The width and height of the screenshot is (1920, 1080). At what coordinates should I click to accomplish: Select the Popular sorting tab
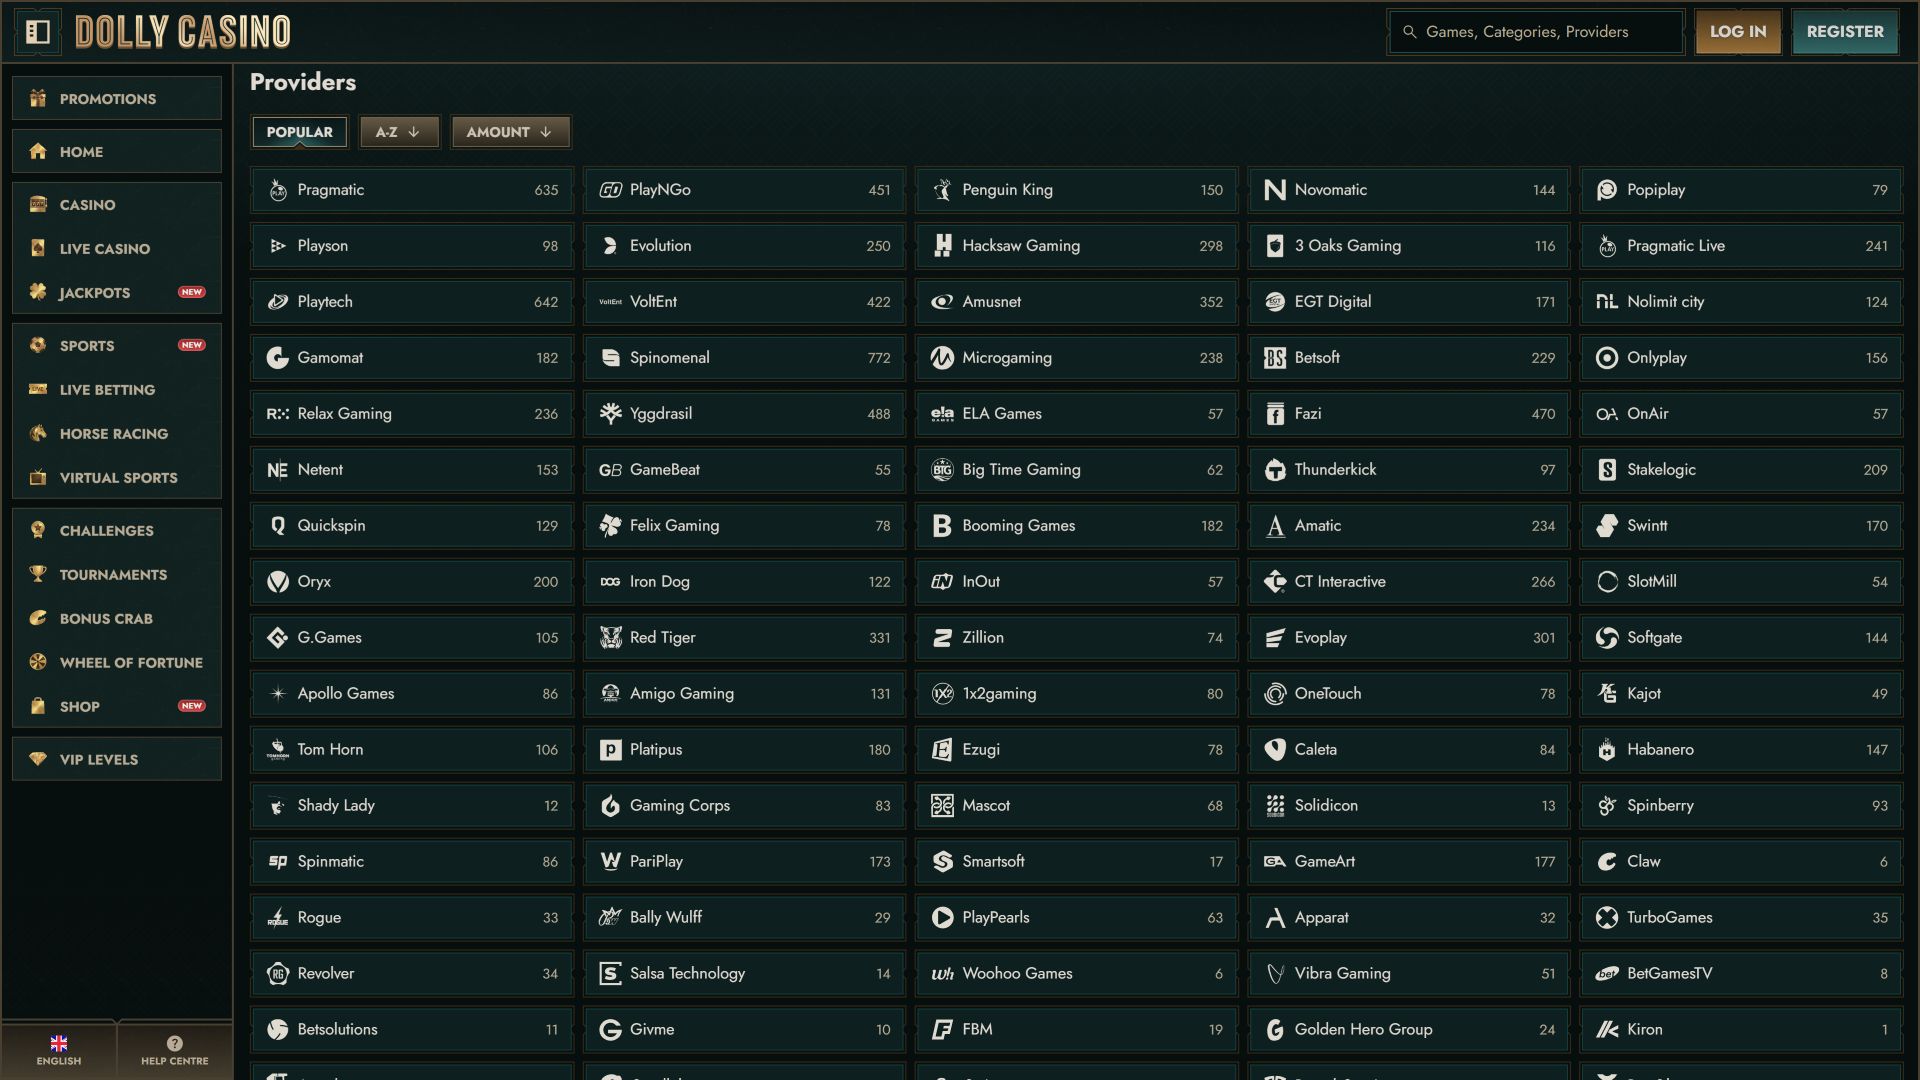coord(299,132)
